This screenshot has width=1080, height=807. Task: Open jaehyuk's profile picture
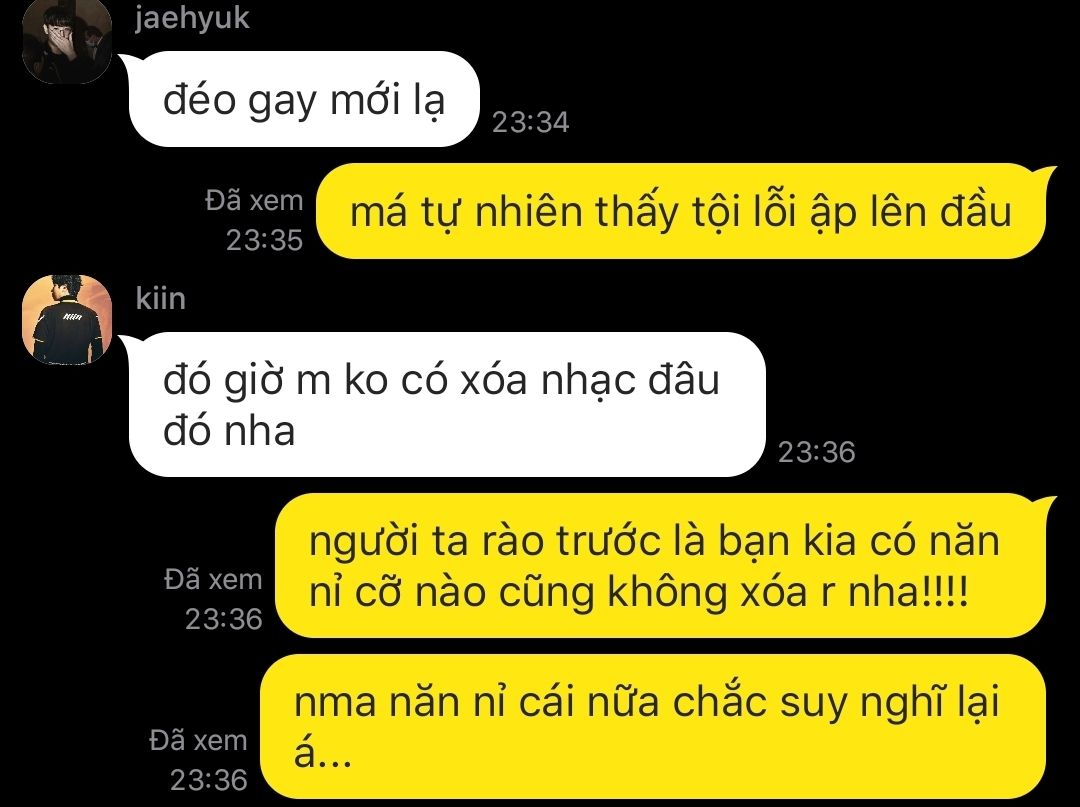pos(67,39)
